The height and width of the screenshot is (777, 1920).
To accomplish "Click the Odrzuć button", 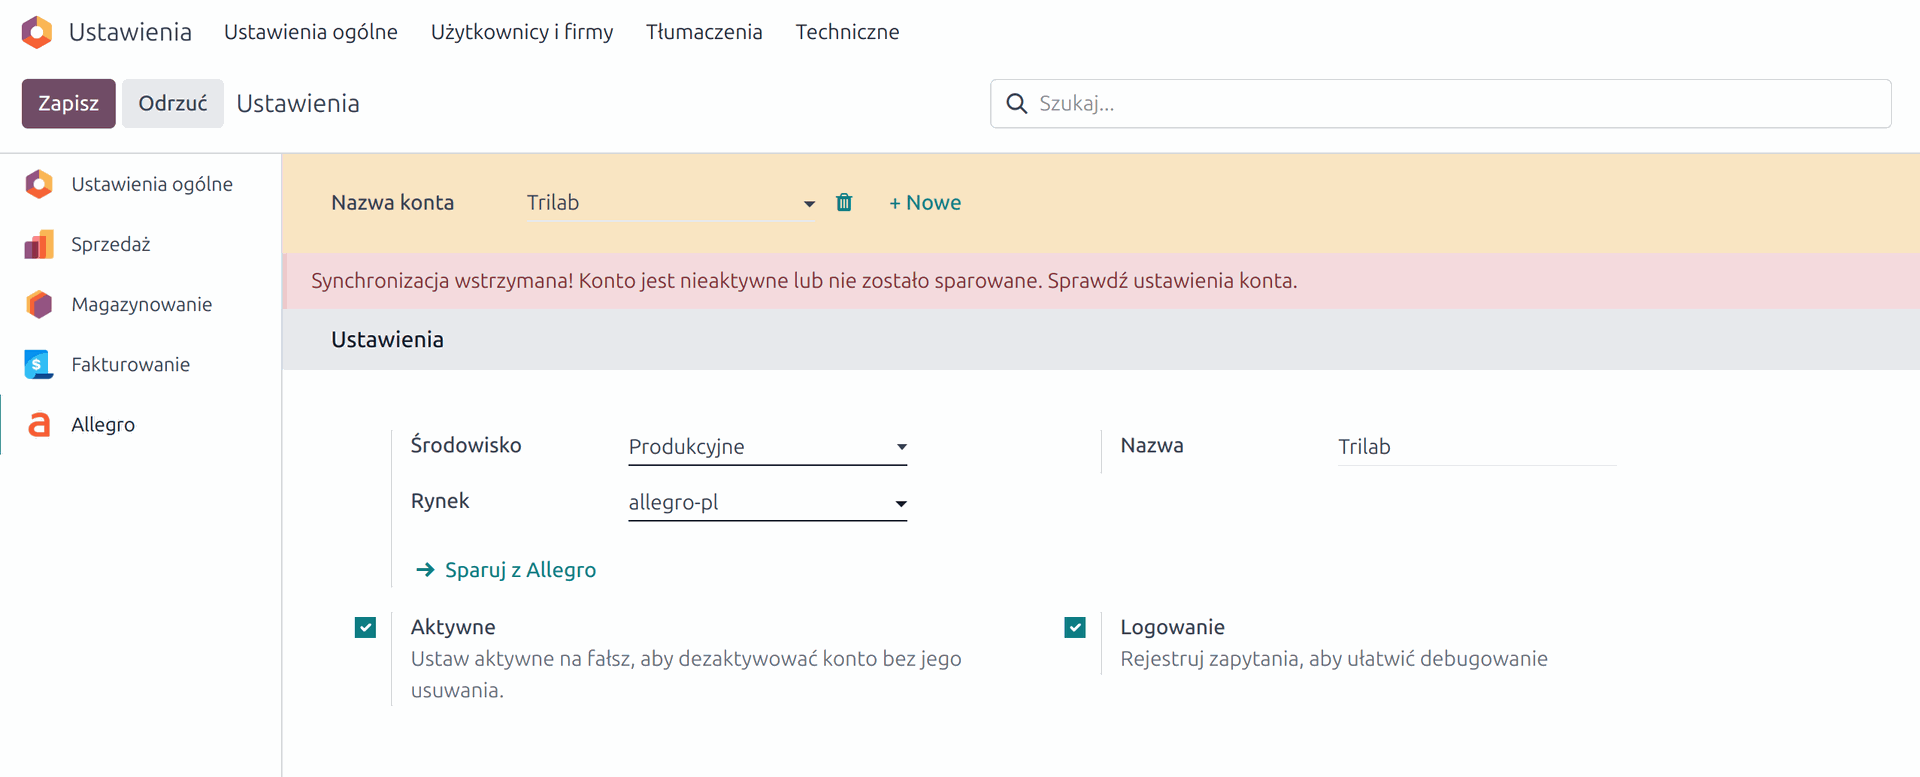I will point(173,104).
